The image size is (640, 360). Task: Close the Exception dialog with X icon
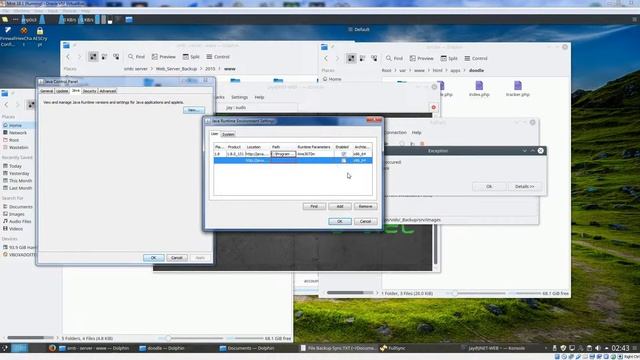540,151
